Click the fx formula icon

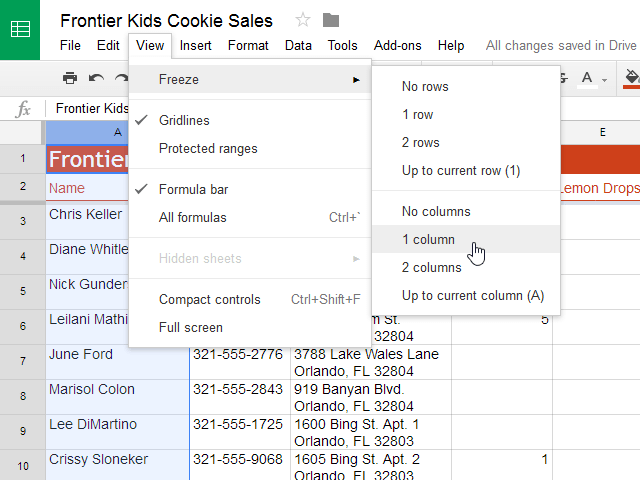pyautogui.click(x=23, y=108)
